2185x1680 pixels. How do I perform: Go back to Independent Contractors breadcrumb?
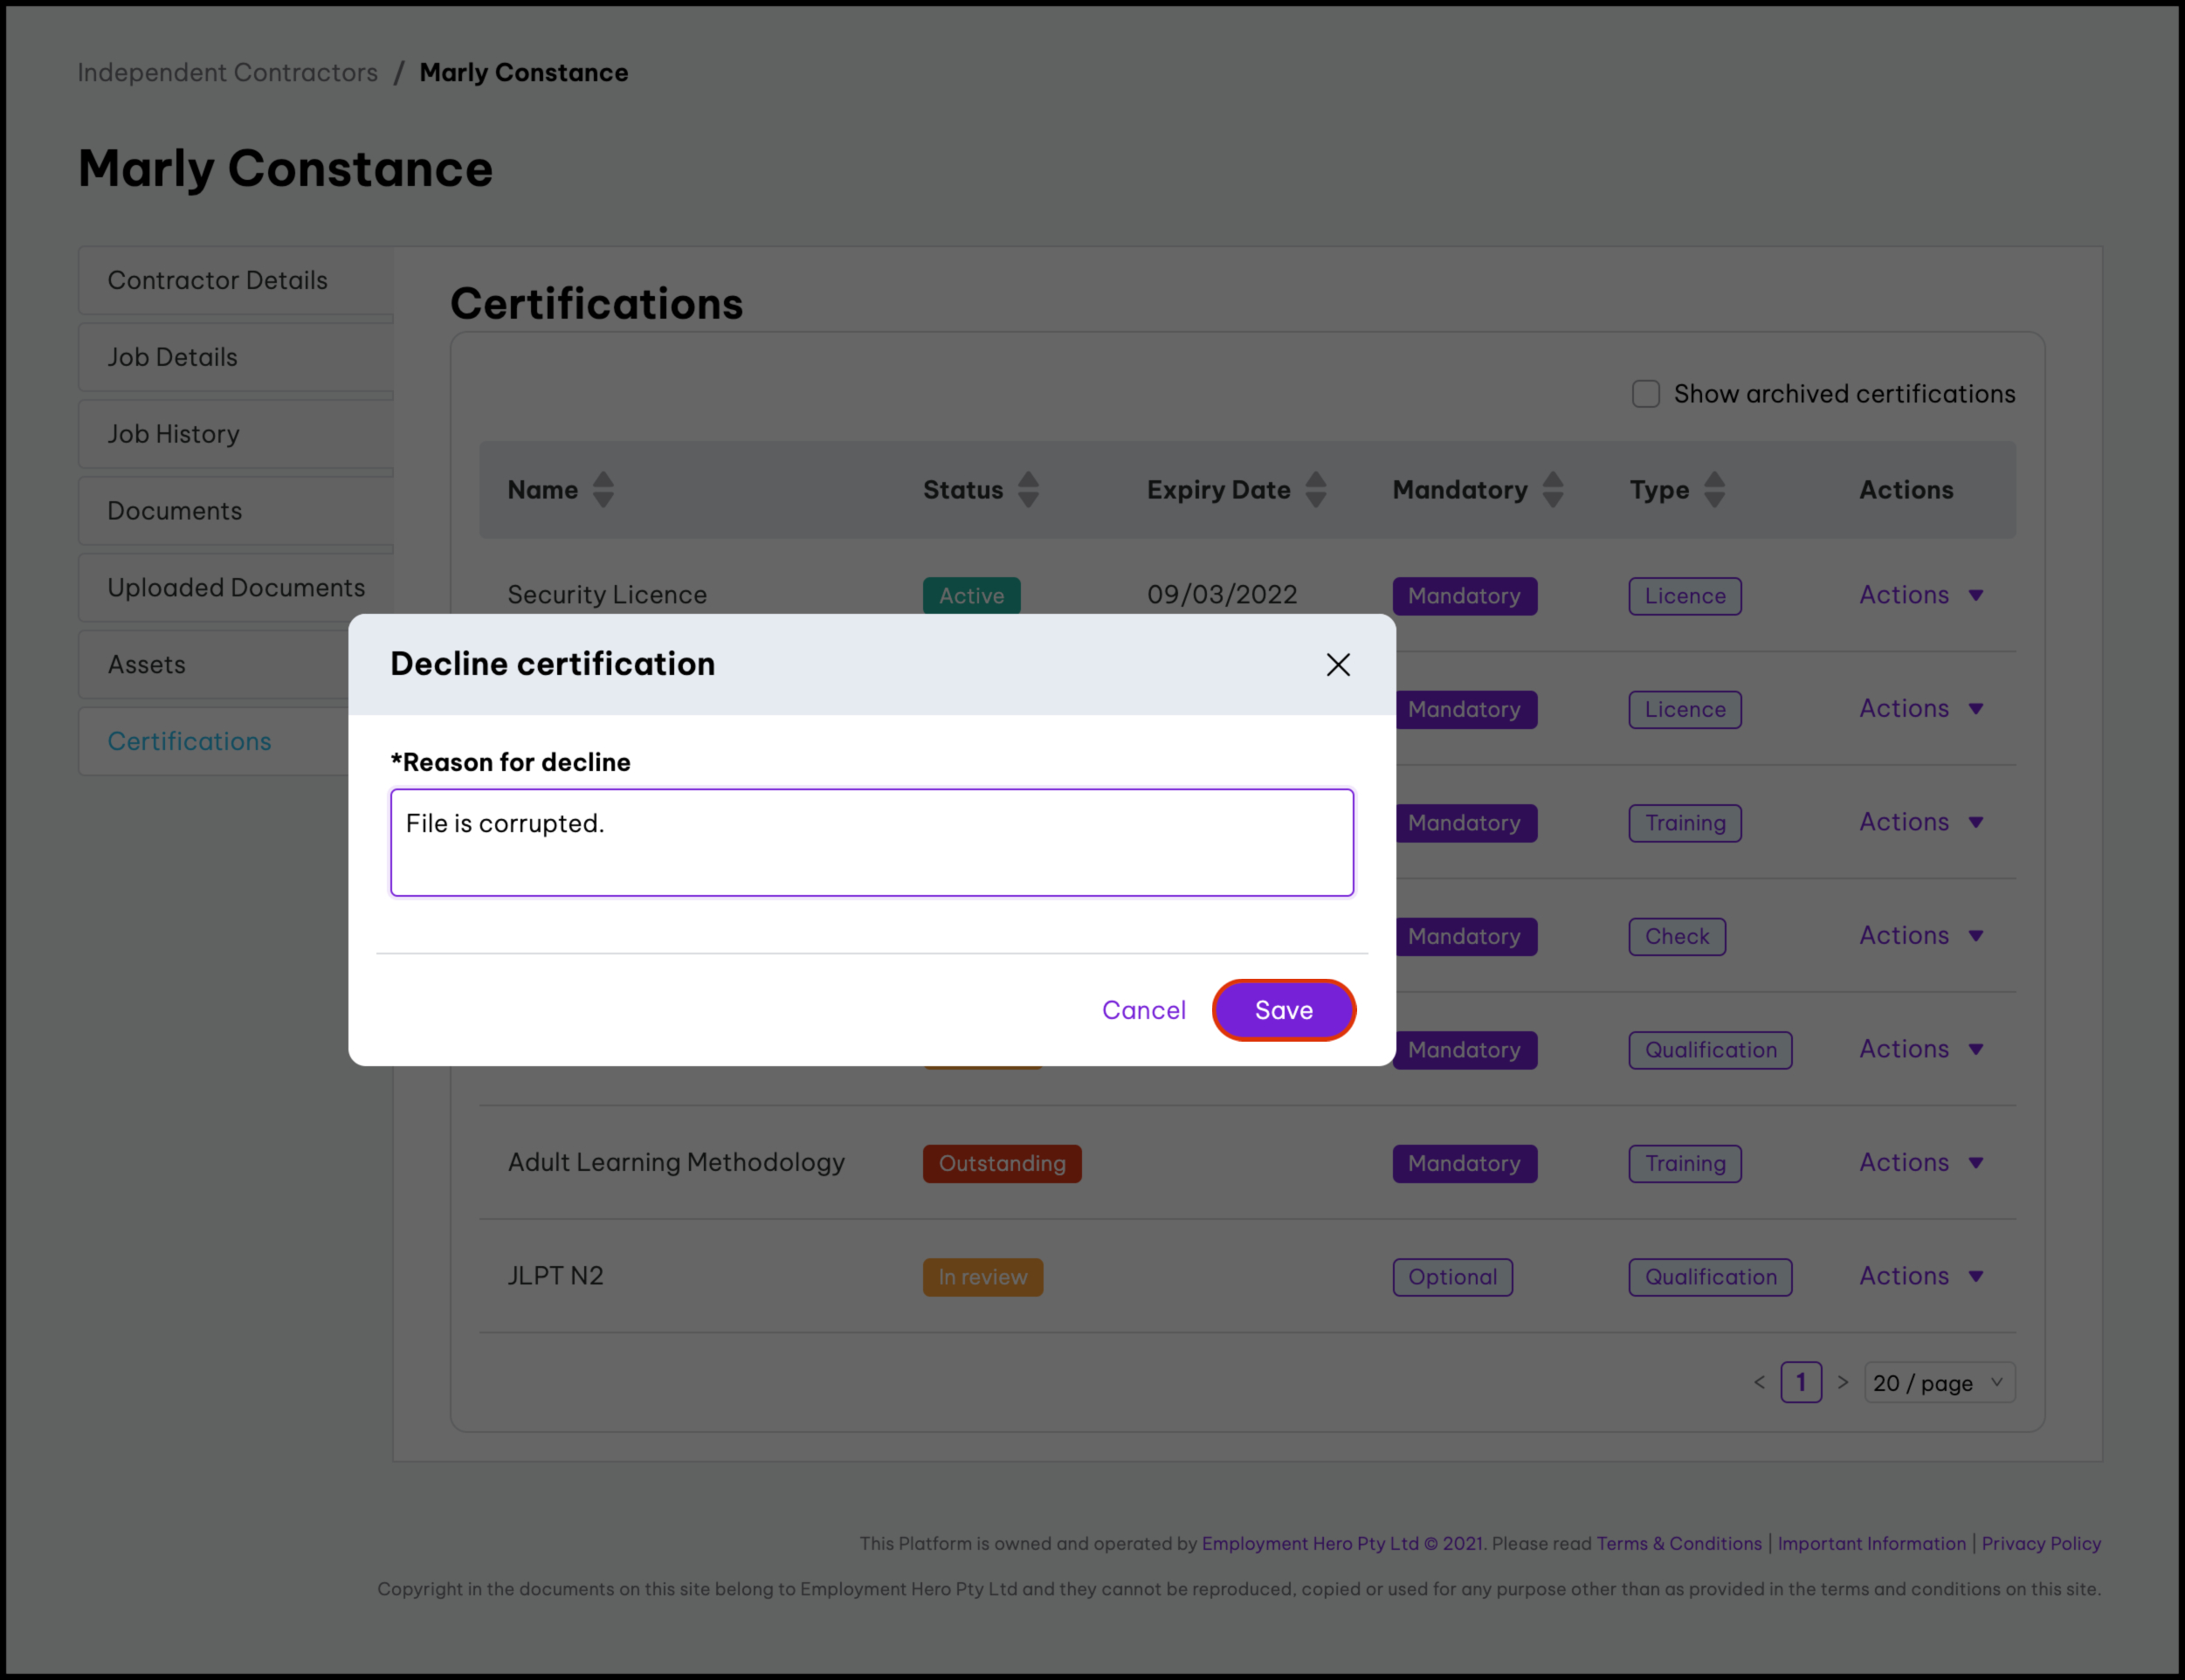(x=228, y=73)
